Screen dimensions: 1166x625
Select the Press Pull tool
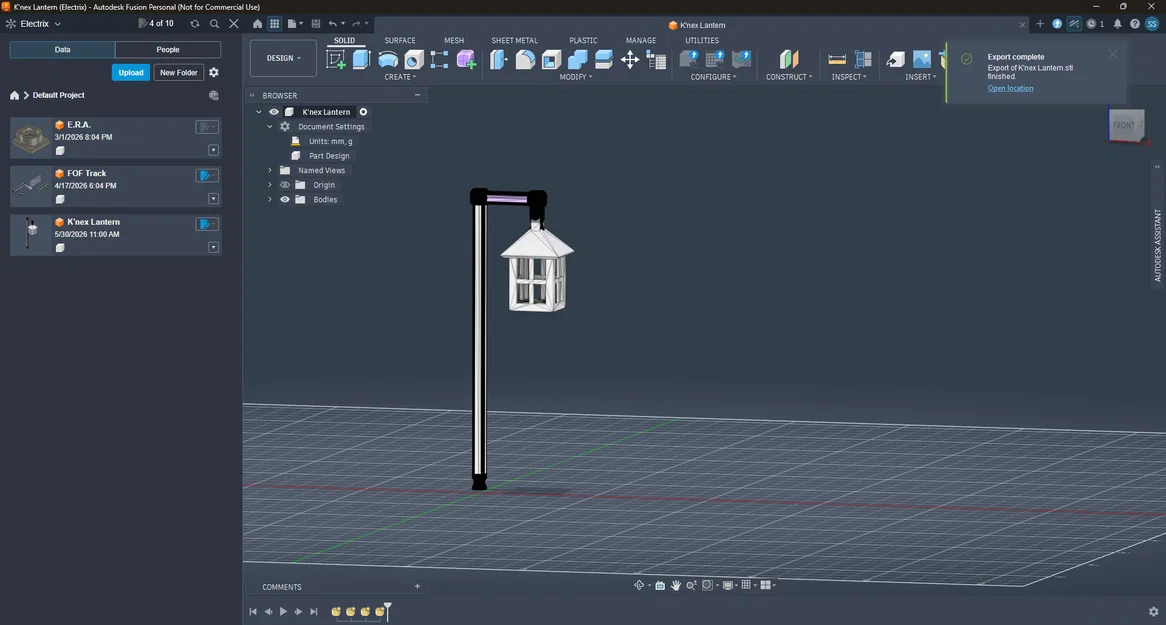point(498,60)
